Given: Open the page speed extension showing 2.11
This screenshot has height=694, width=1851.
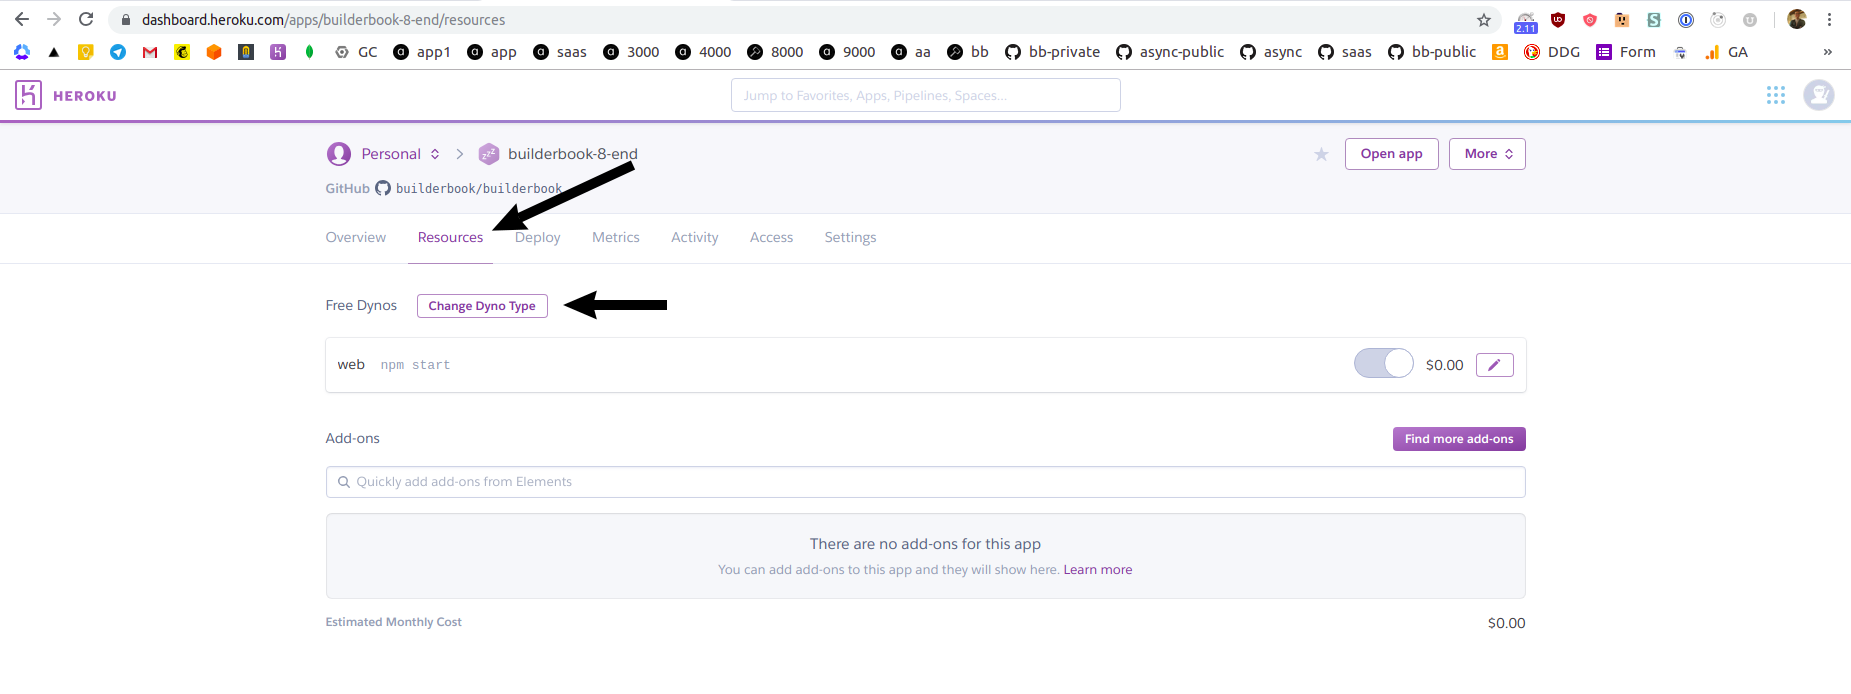Looking at the screenshot, I should 1526,22.
